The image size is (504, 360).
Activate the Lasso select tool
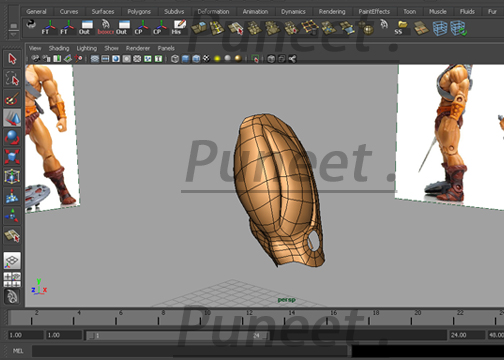(x=12, y=79)
